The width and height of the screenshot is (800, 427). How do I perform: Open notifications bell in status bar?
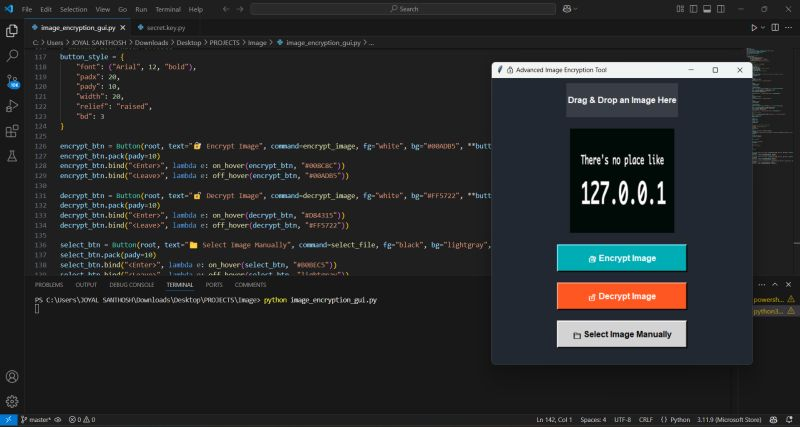(x=789, y=420)
